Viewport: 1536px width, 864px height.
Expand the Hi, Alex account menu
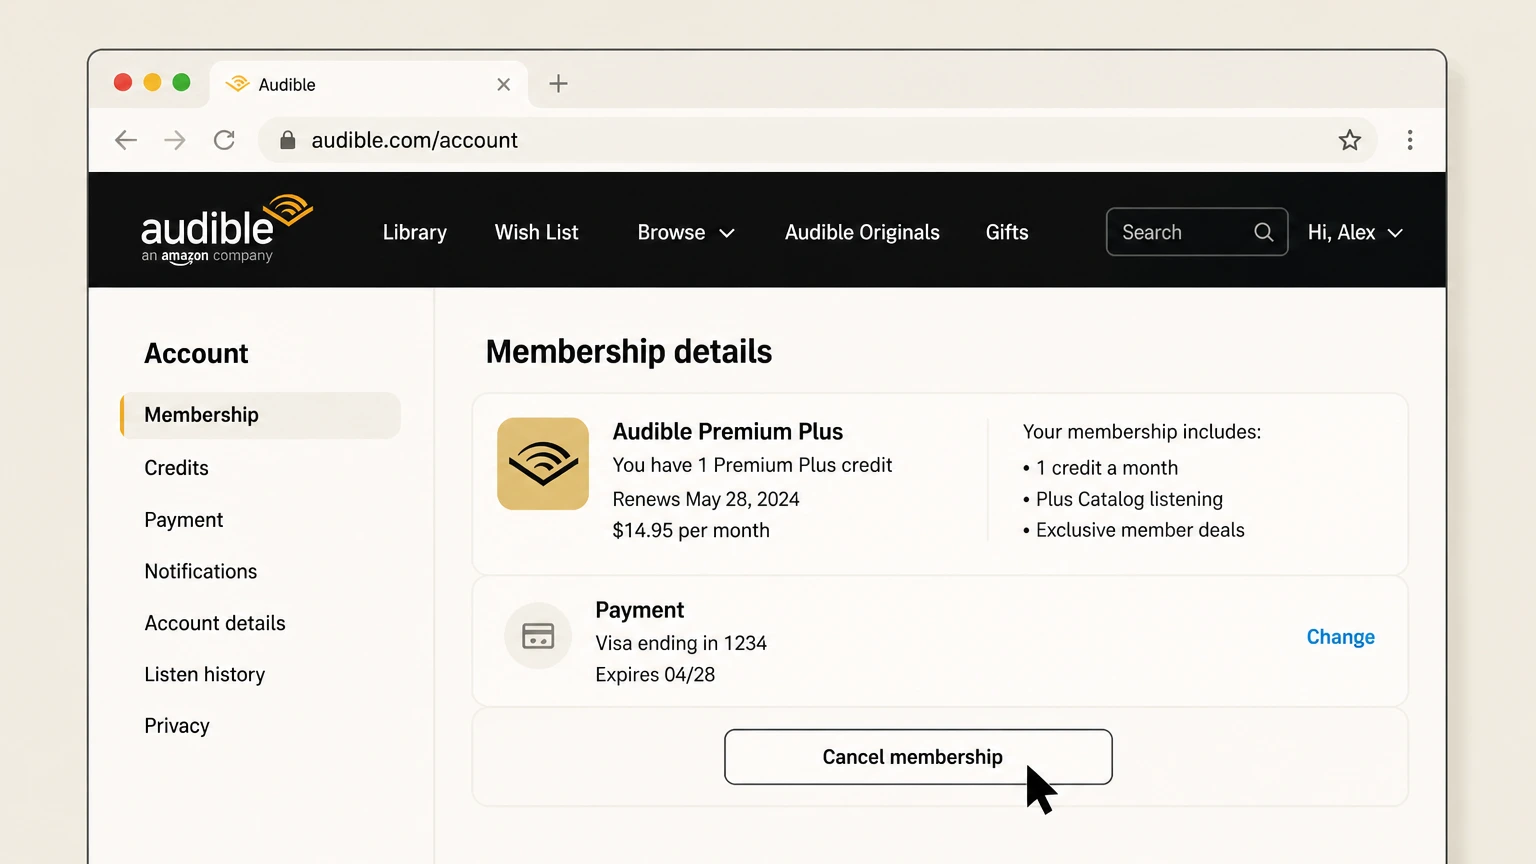[1355, 232]
